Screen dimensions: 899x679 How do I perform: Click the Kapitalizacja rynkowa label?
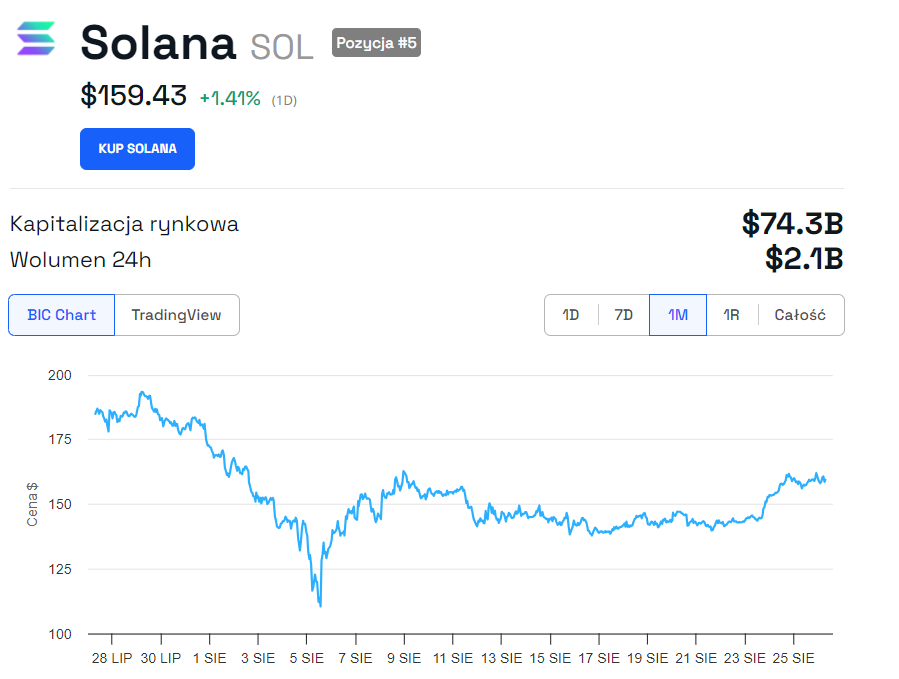(124, 224)
